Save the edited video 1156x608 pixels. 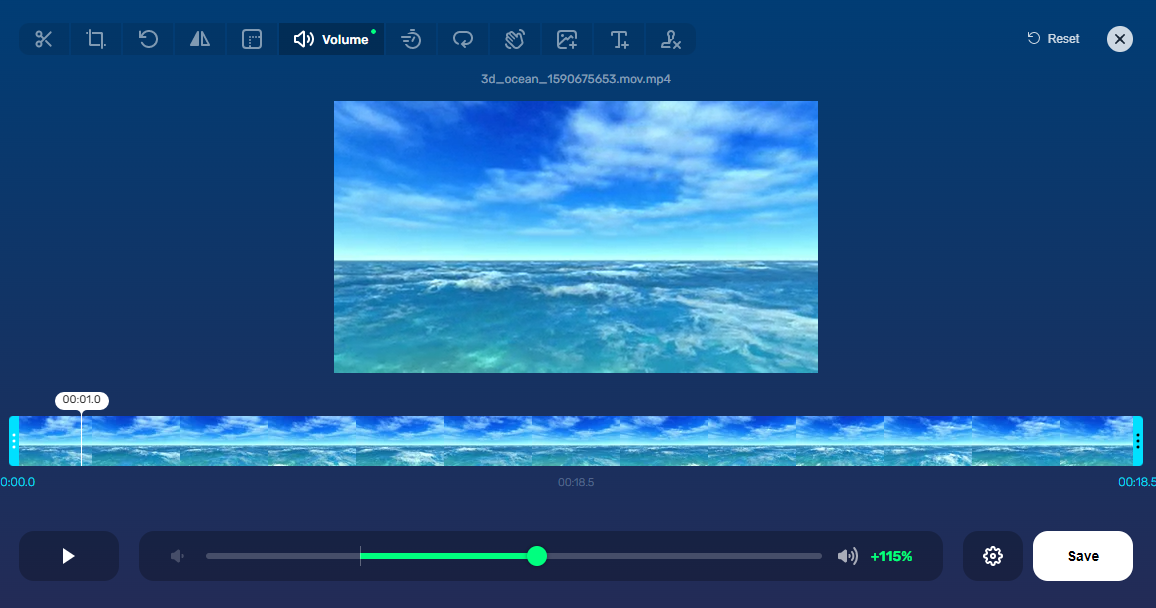(x=1082, y=556)
